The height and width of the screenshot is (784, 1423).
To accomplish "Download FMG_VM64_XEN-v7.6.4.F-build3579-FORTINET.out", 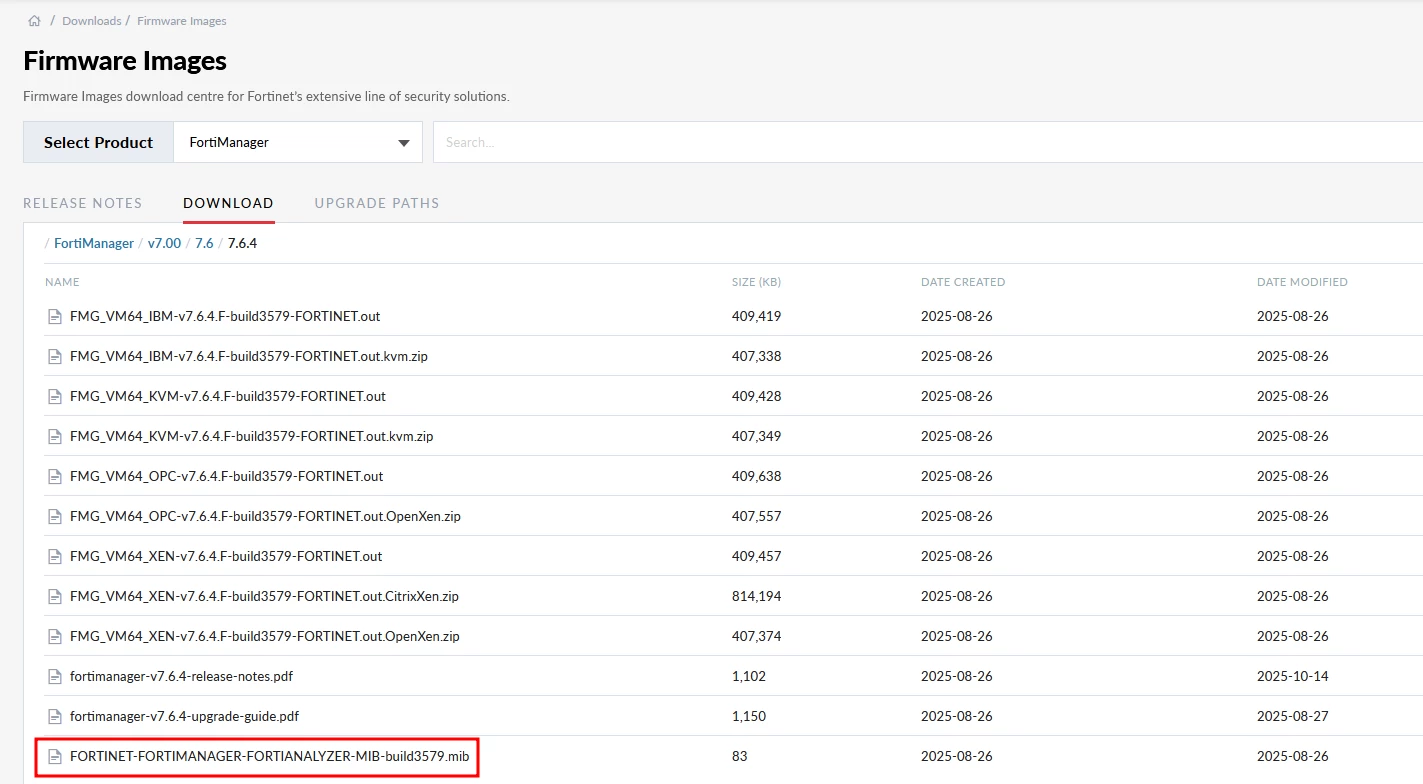I will [226, 556].
